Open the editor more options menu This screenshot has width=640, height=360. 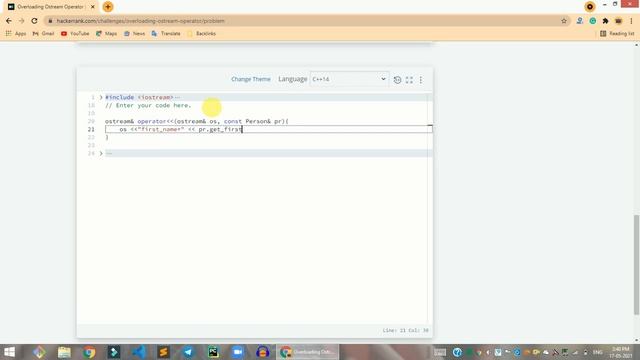point(421,80)
